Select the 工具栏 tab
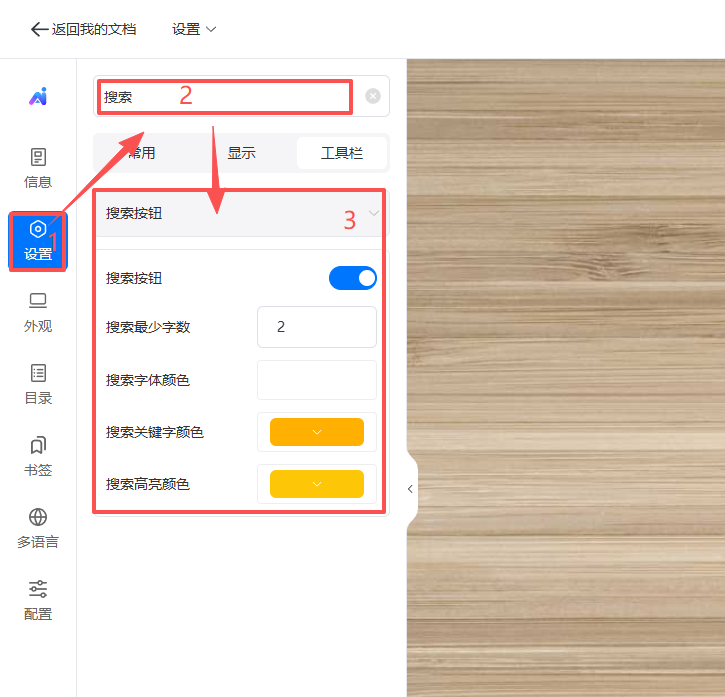Viewport: 725px width, 697px height. (341, 153)
